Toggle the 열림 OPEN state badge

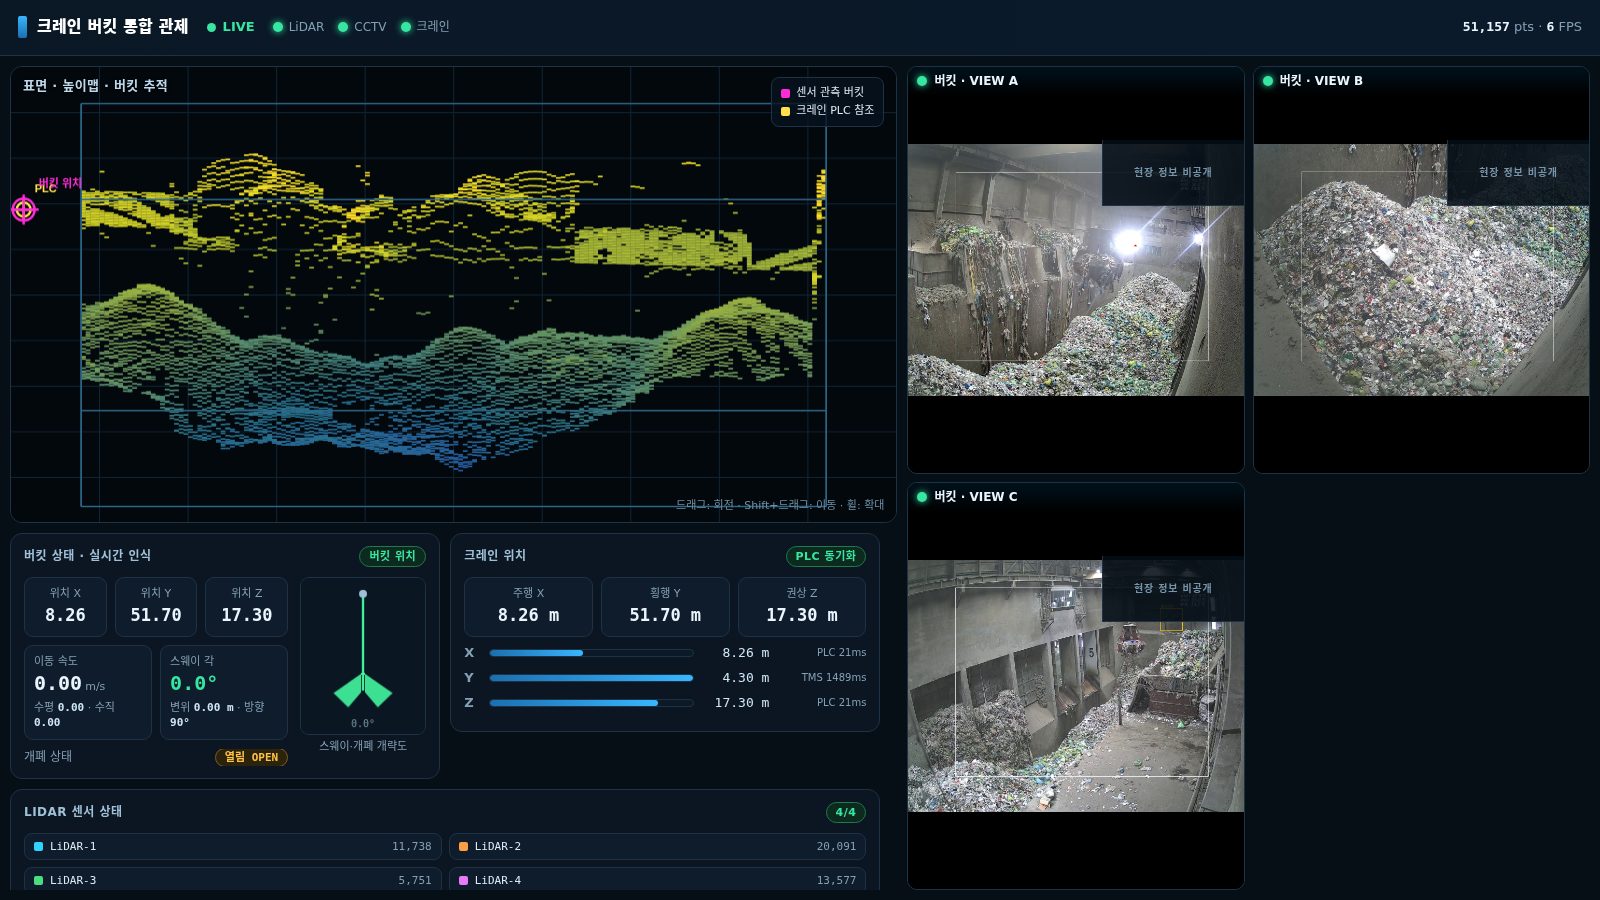(x=251, y=757)
